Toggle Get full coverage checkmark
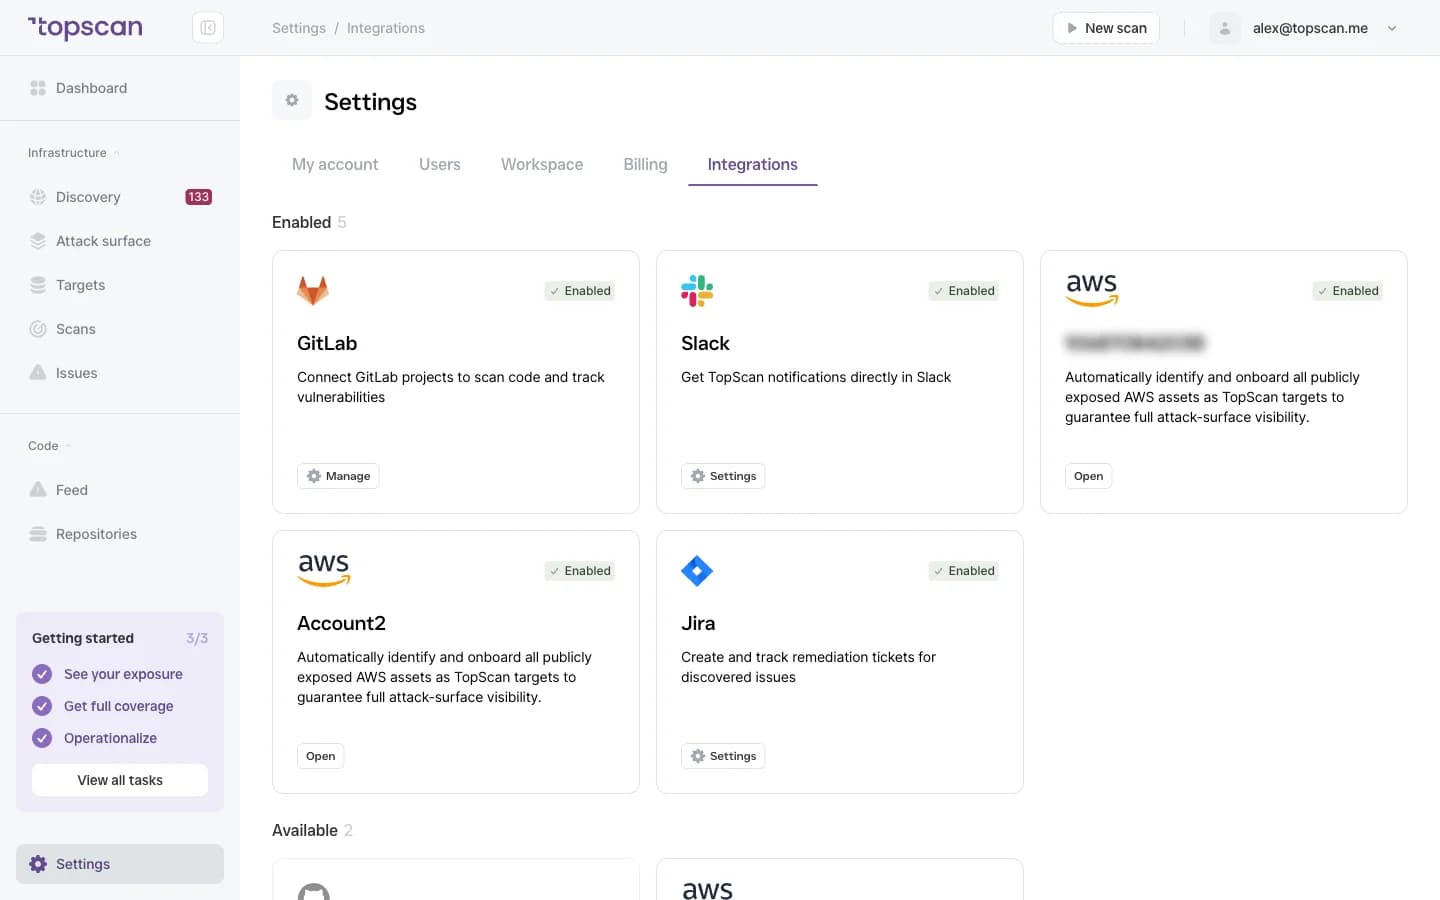The image size is (1440, 900). [42, 706]
